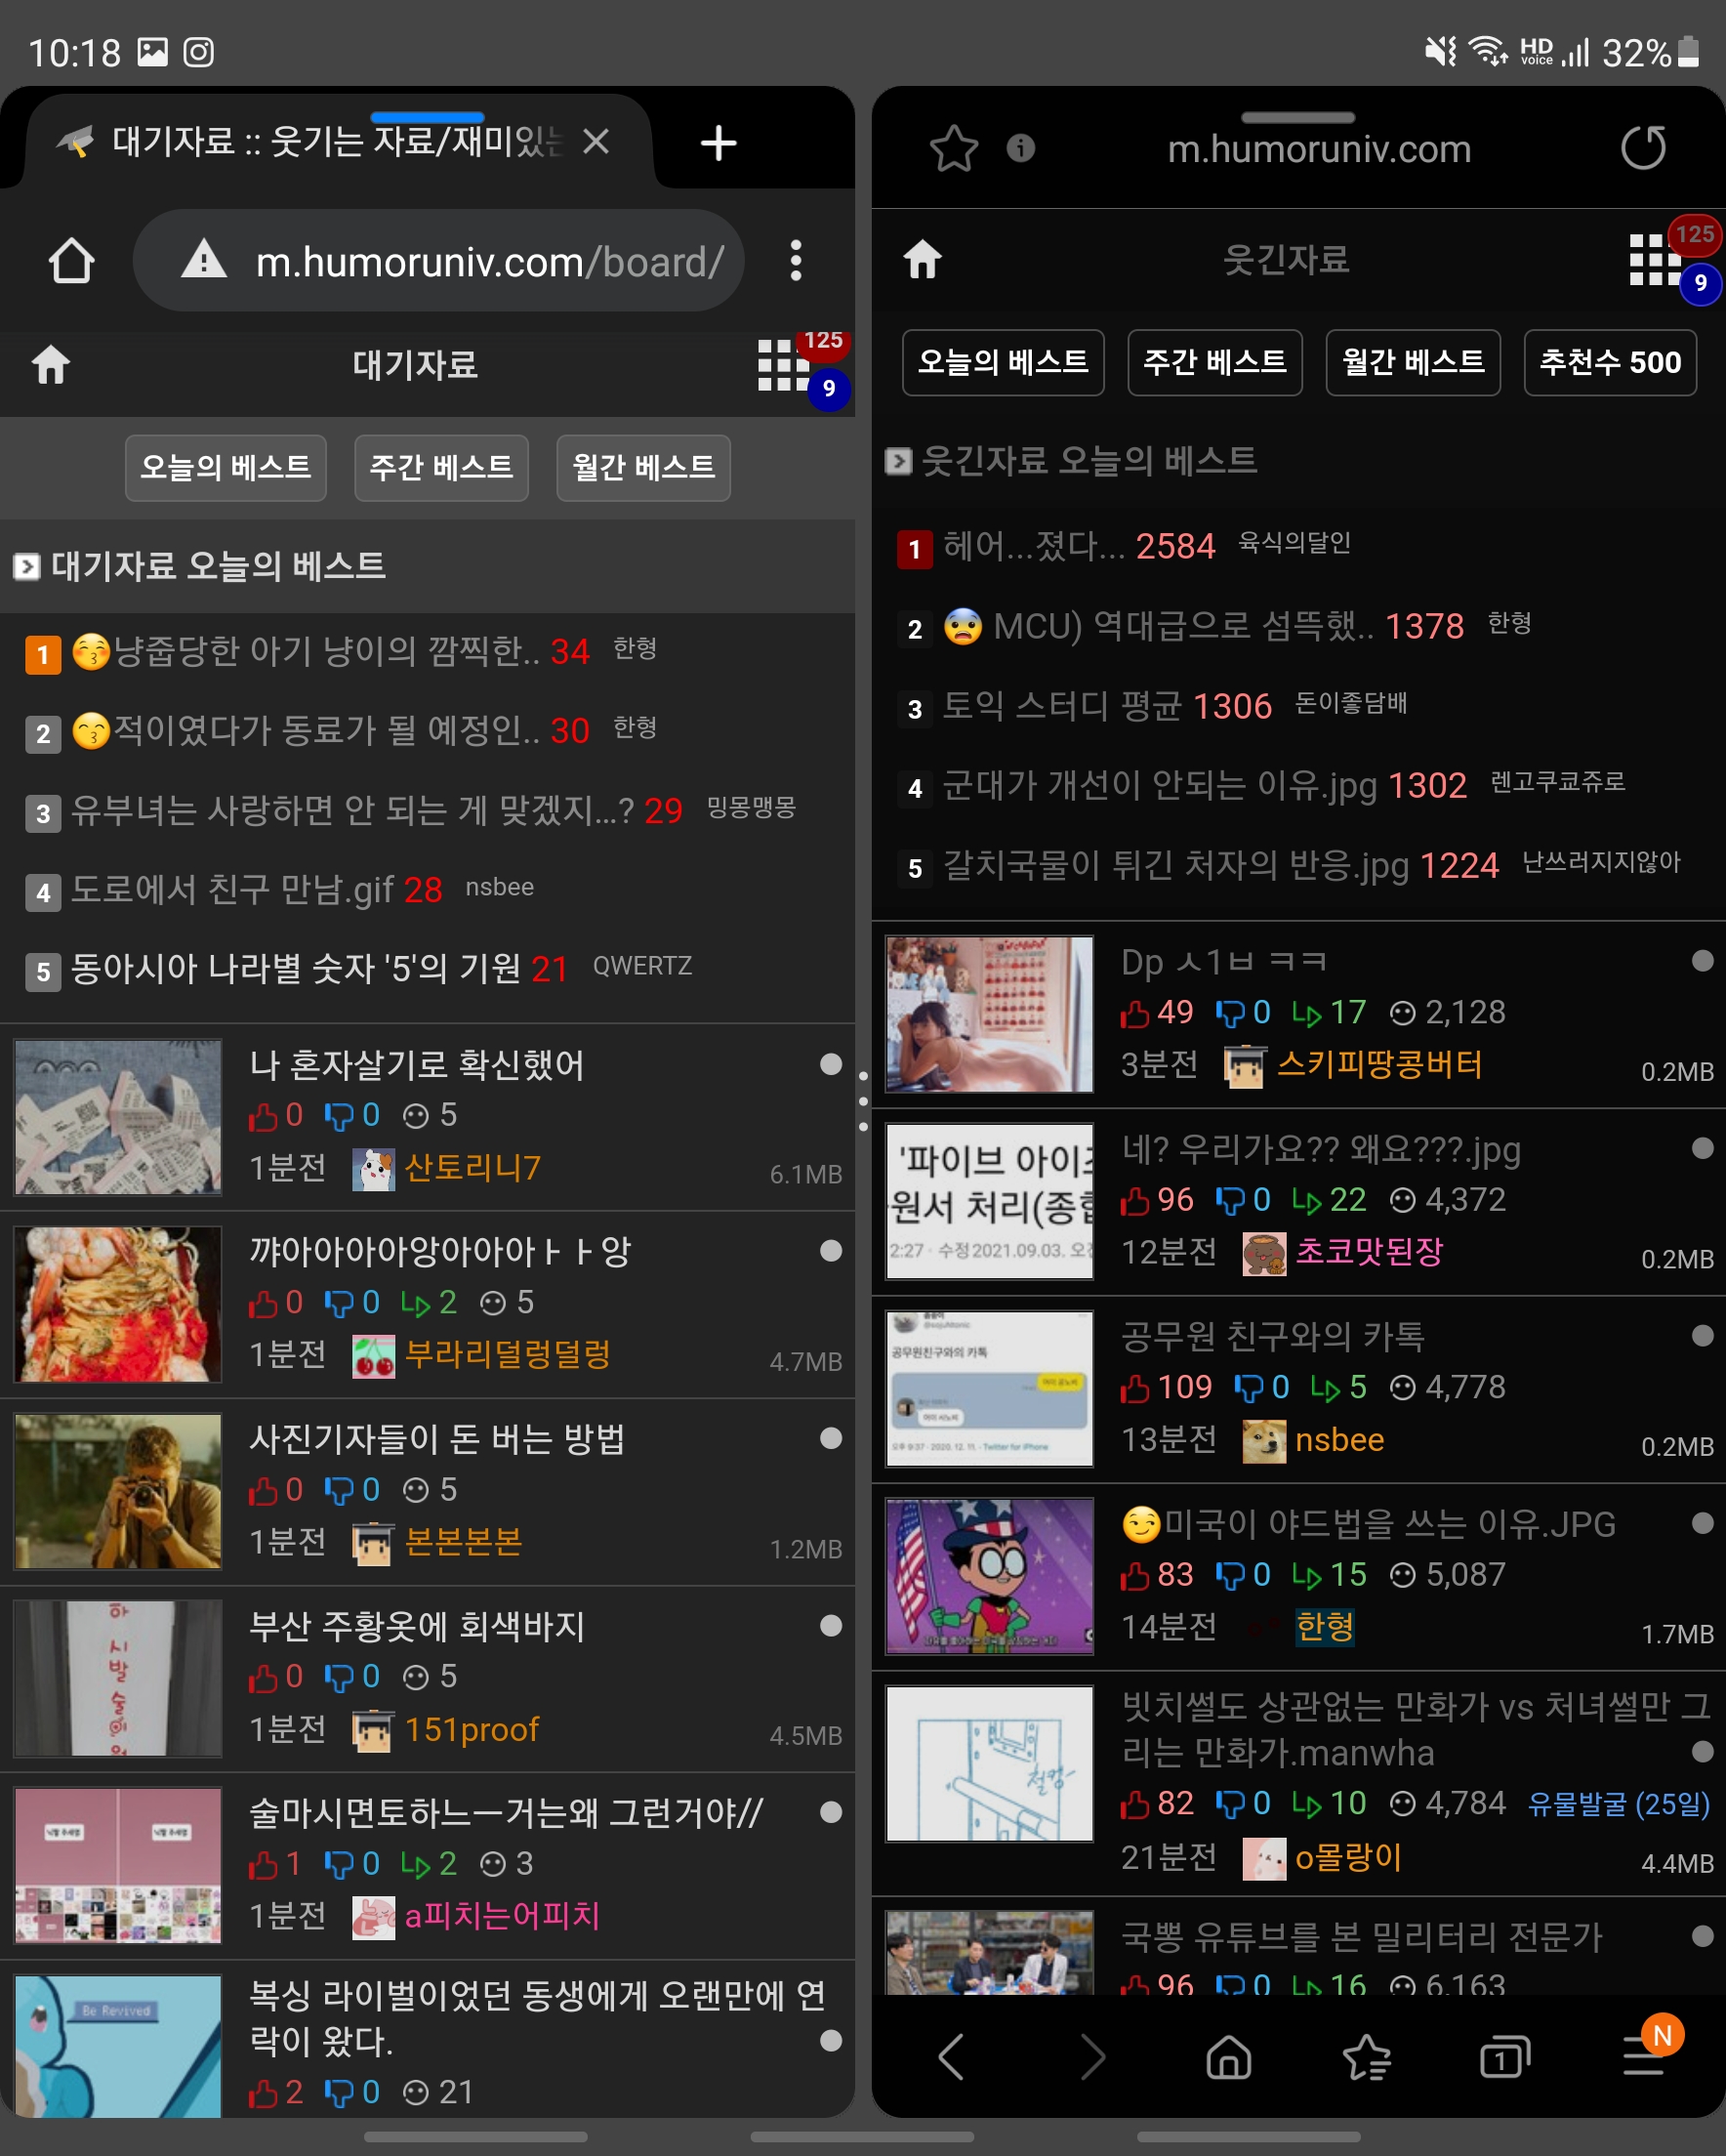Open best post 냥줍당한 아기 냥이의 깜찍한..
The image size is (1726, 2156).
[305, 652]
